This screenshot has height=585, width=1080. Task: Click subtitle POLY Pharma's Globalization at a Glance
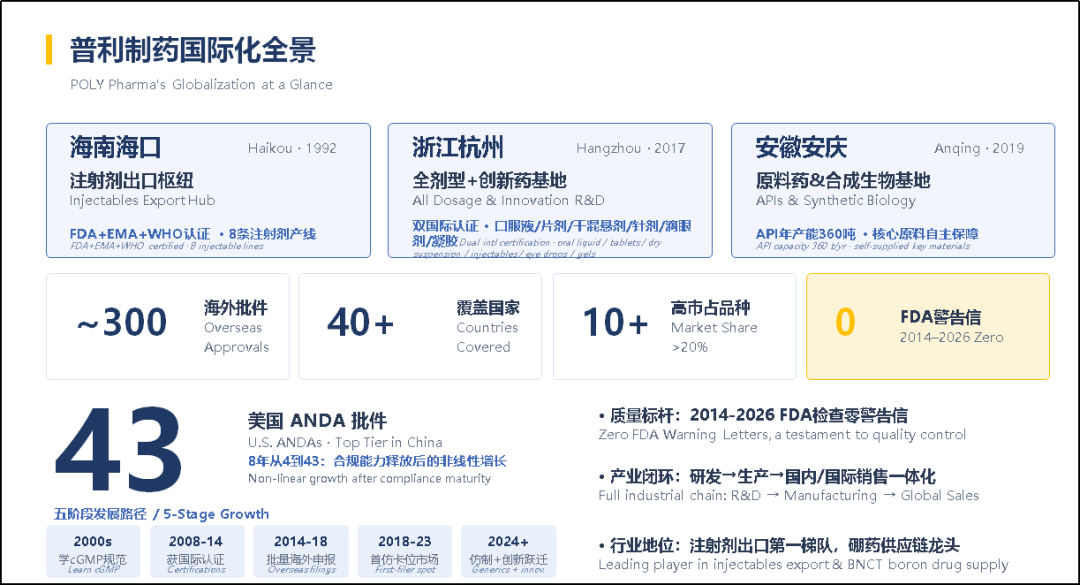click(x=201, y=85)
